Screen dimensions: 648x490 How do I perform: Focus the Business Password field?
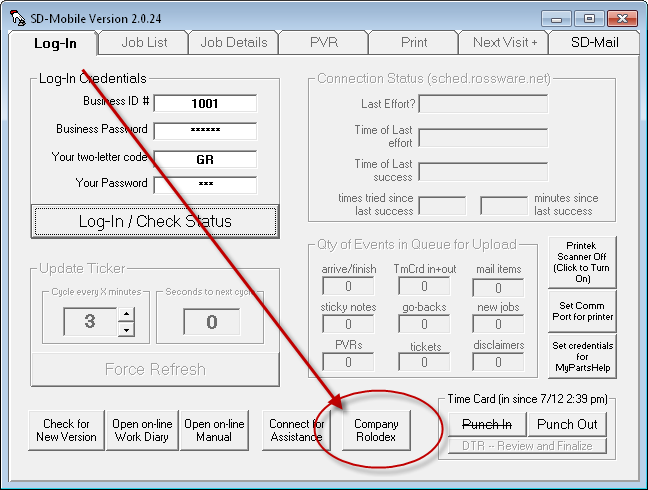coord(205,131)
